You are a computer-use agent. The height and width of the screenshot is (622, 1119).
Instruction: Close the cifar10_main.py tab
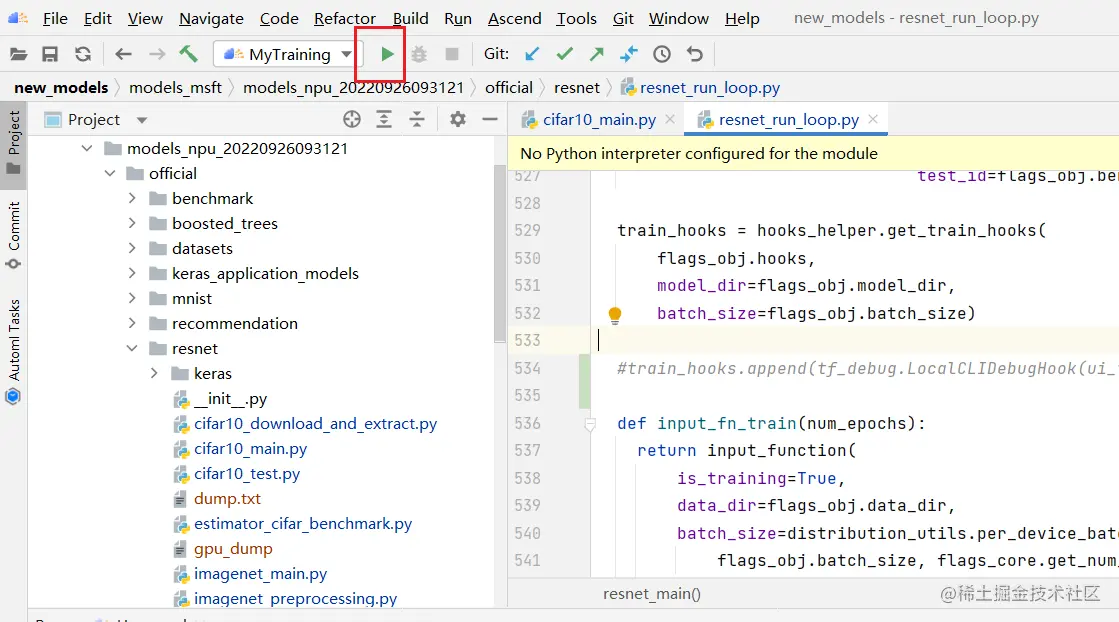pyautogui.click(x=670, y=120)
